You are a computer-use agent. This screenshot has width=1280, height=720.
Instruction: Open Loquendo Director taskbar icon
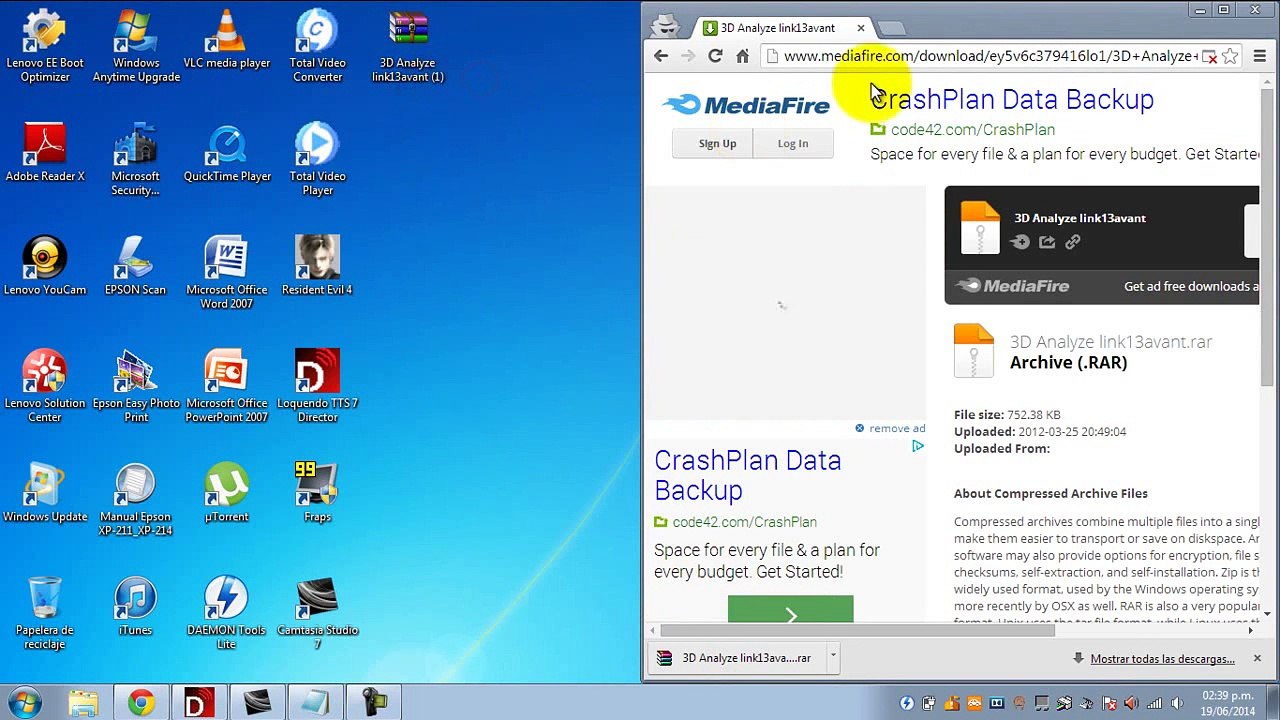point(199,703)
